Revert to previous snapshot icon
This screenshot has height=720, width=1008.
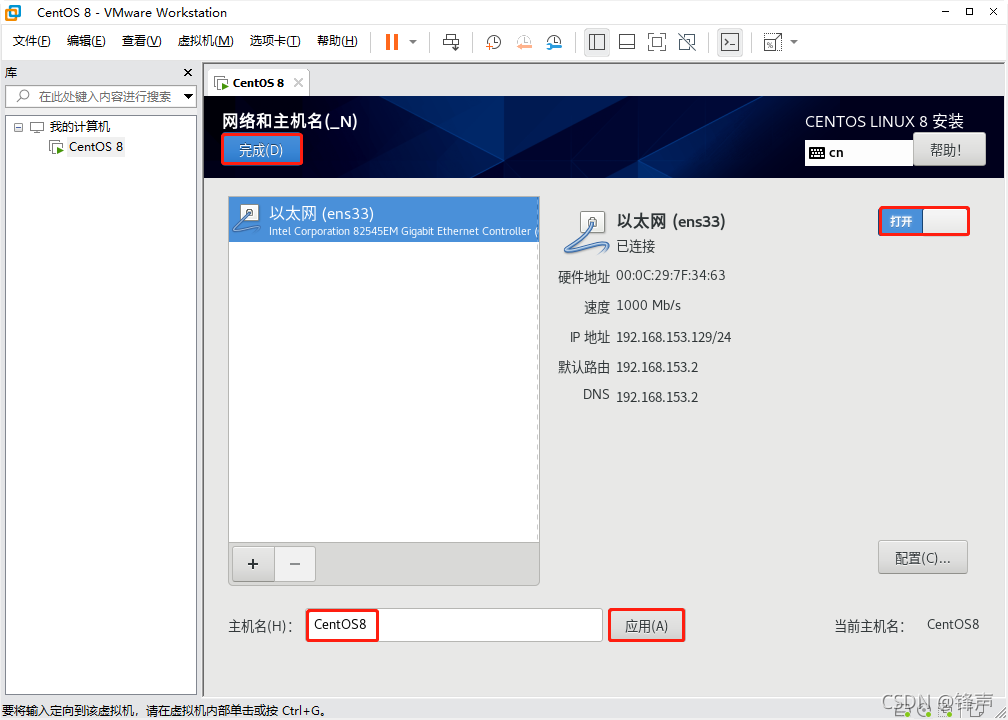pyautogui.click(x=524, y=42)
